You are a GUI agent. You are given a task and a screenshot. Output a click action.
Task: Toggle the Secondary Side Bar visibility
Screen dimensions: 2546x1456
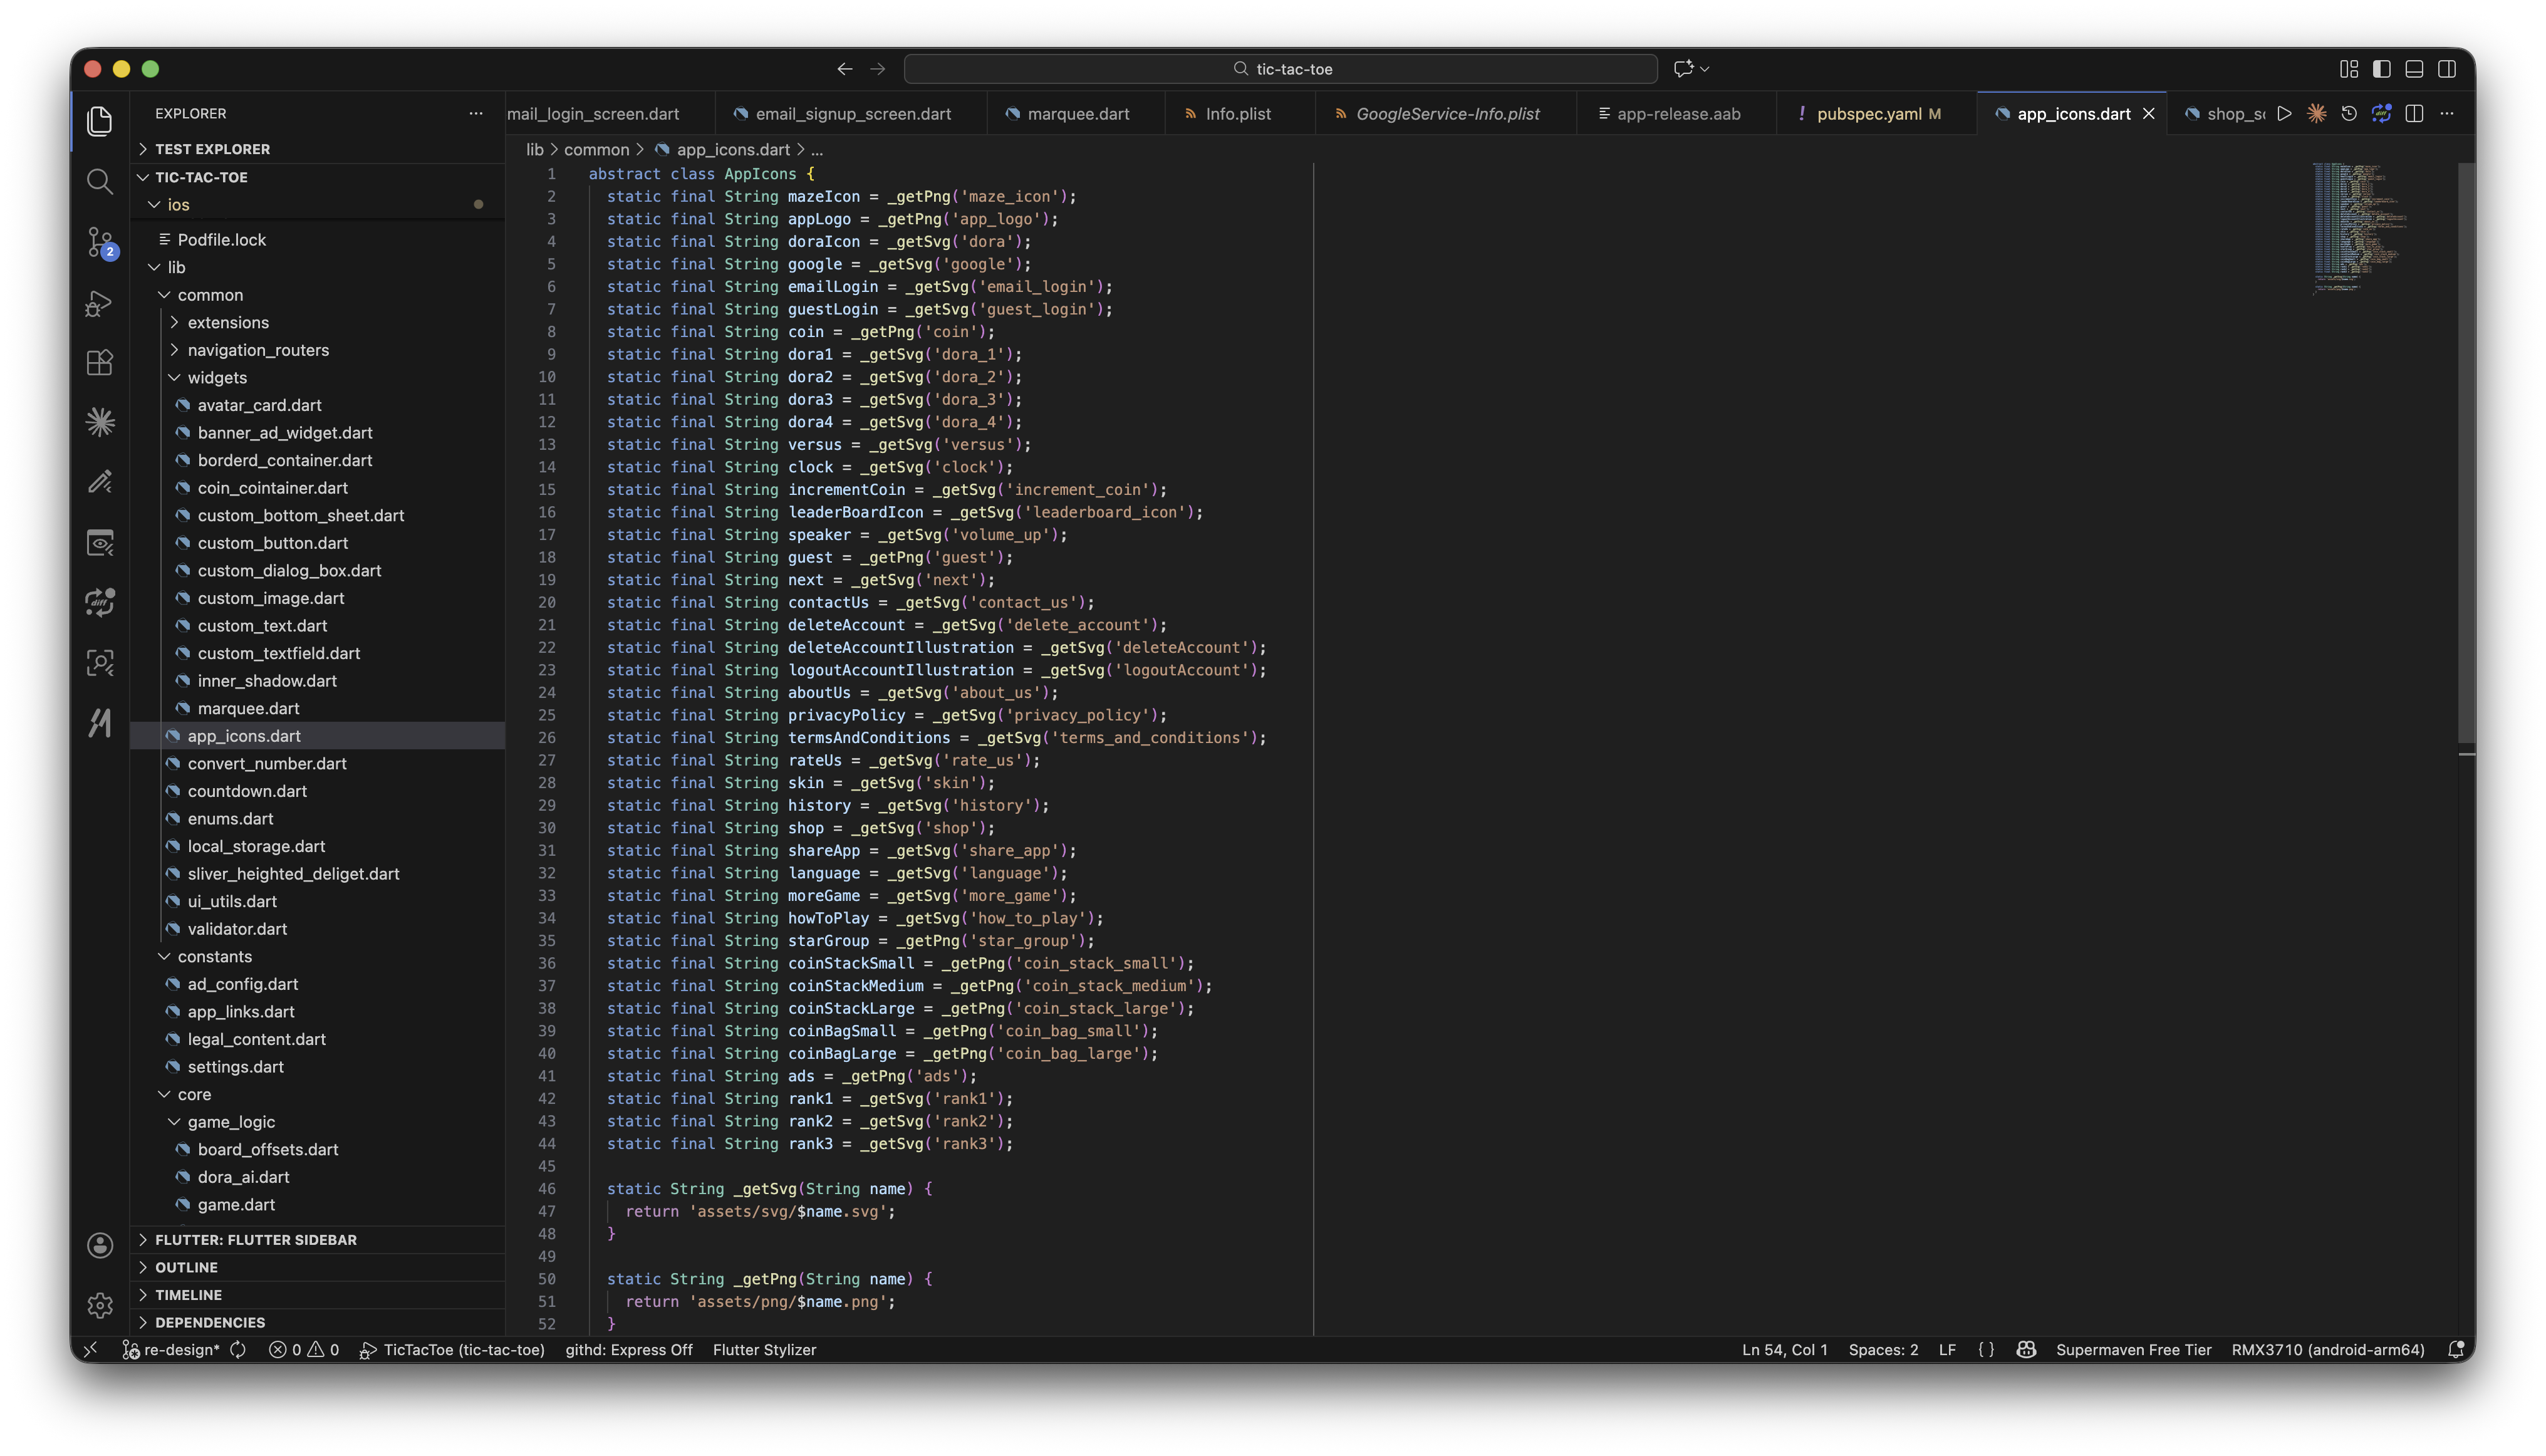tap(2447, 69)
